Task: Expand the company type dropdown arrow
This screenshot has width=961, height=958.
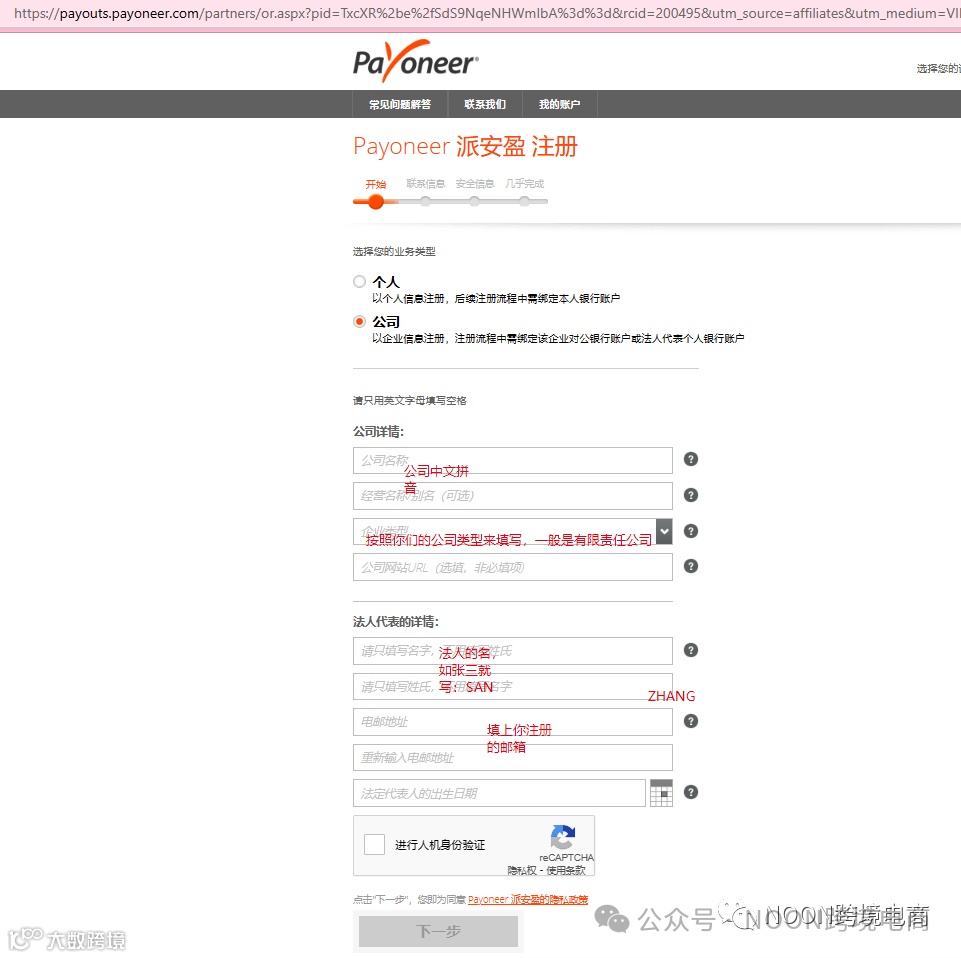Action: [x=664, y=531]
